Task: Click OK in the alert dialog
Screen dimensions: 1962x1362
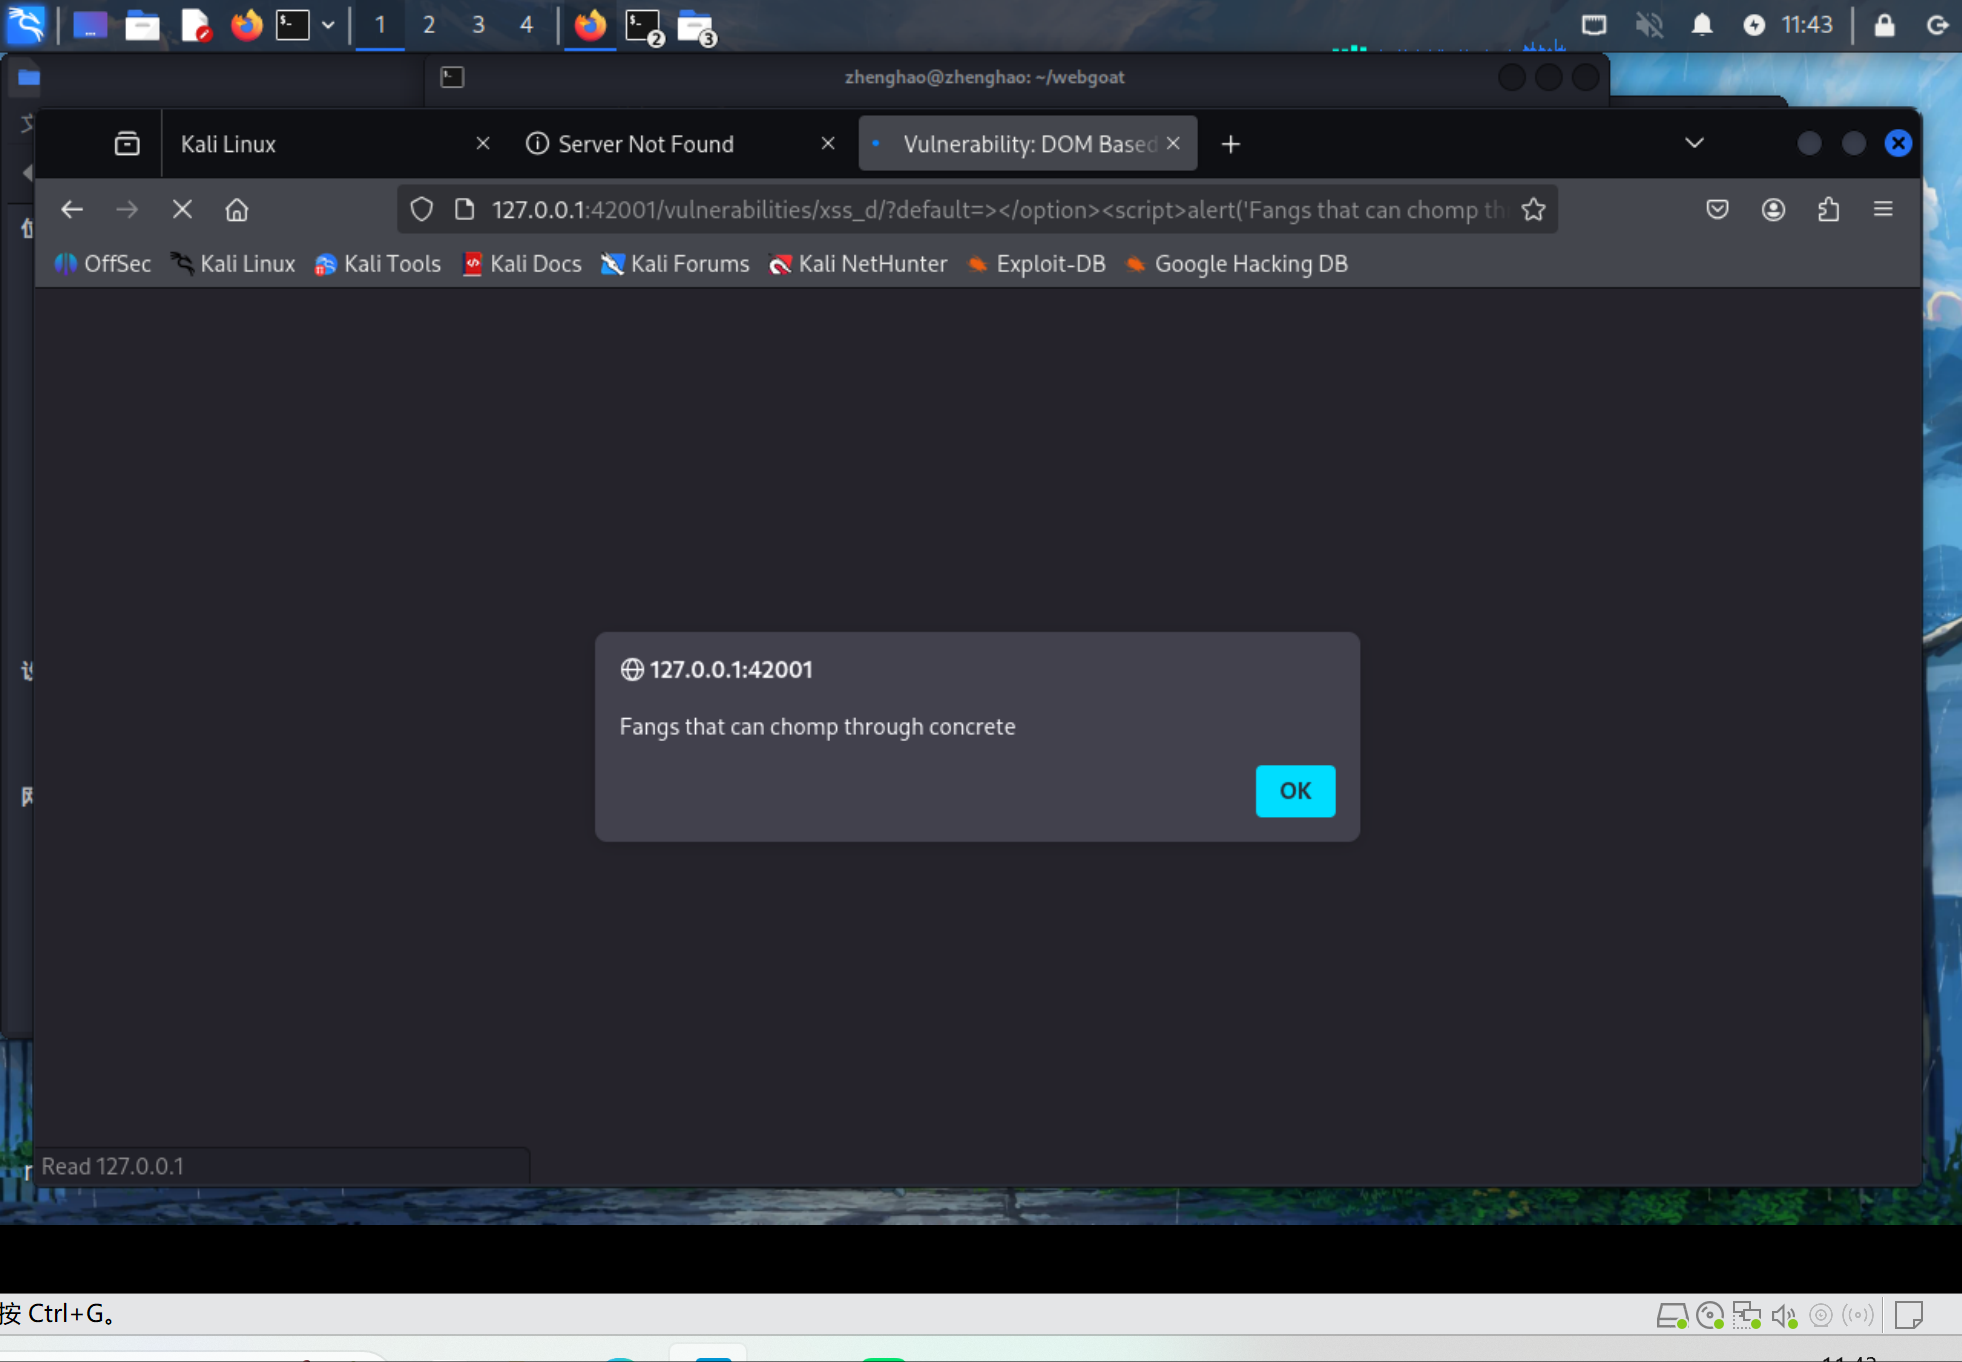Action: [x=1294, y=791]
